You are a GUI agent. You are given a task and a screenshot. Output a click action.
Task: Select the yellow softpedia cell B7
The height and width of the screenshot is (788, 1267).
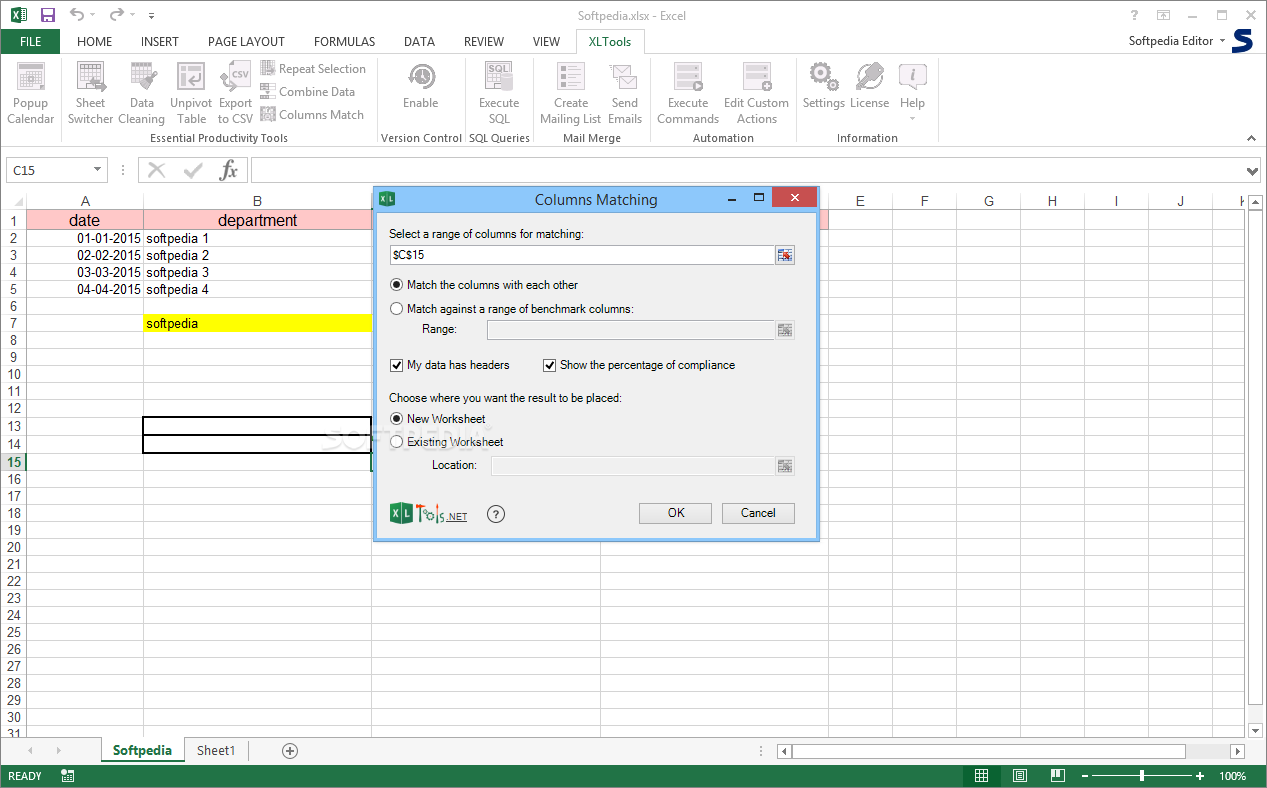257,323
